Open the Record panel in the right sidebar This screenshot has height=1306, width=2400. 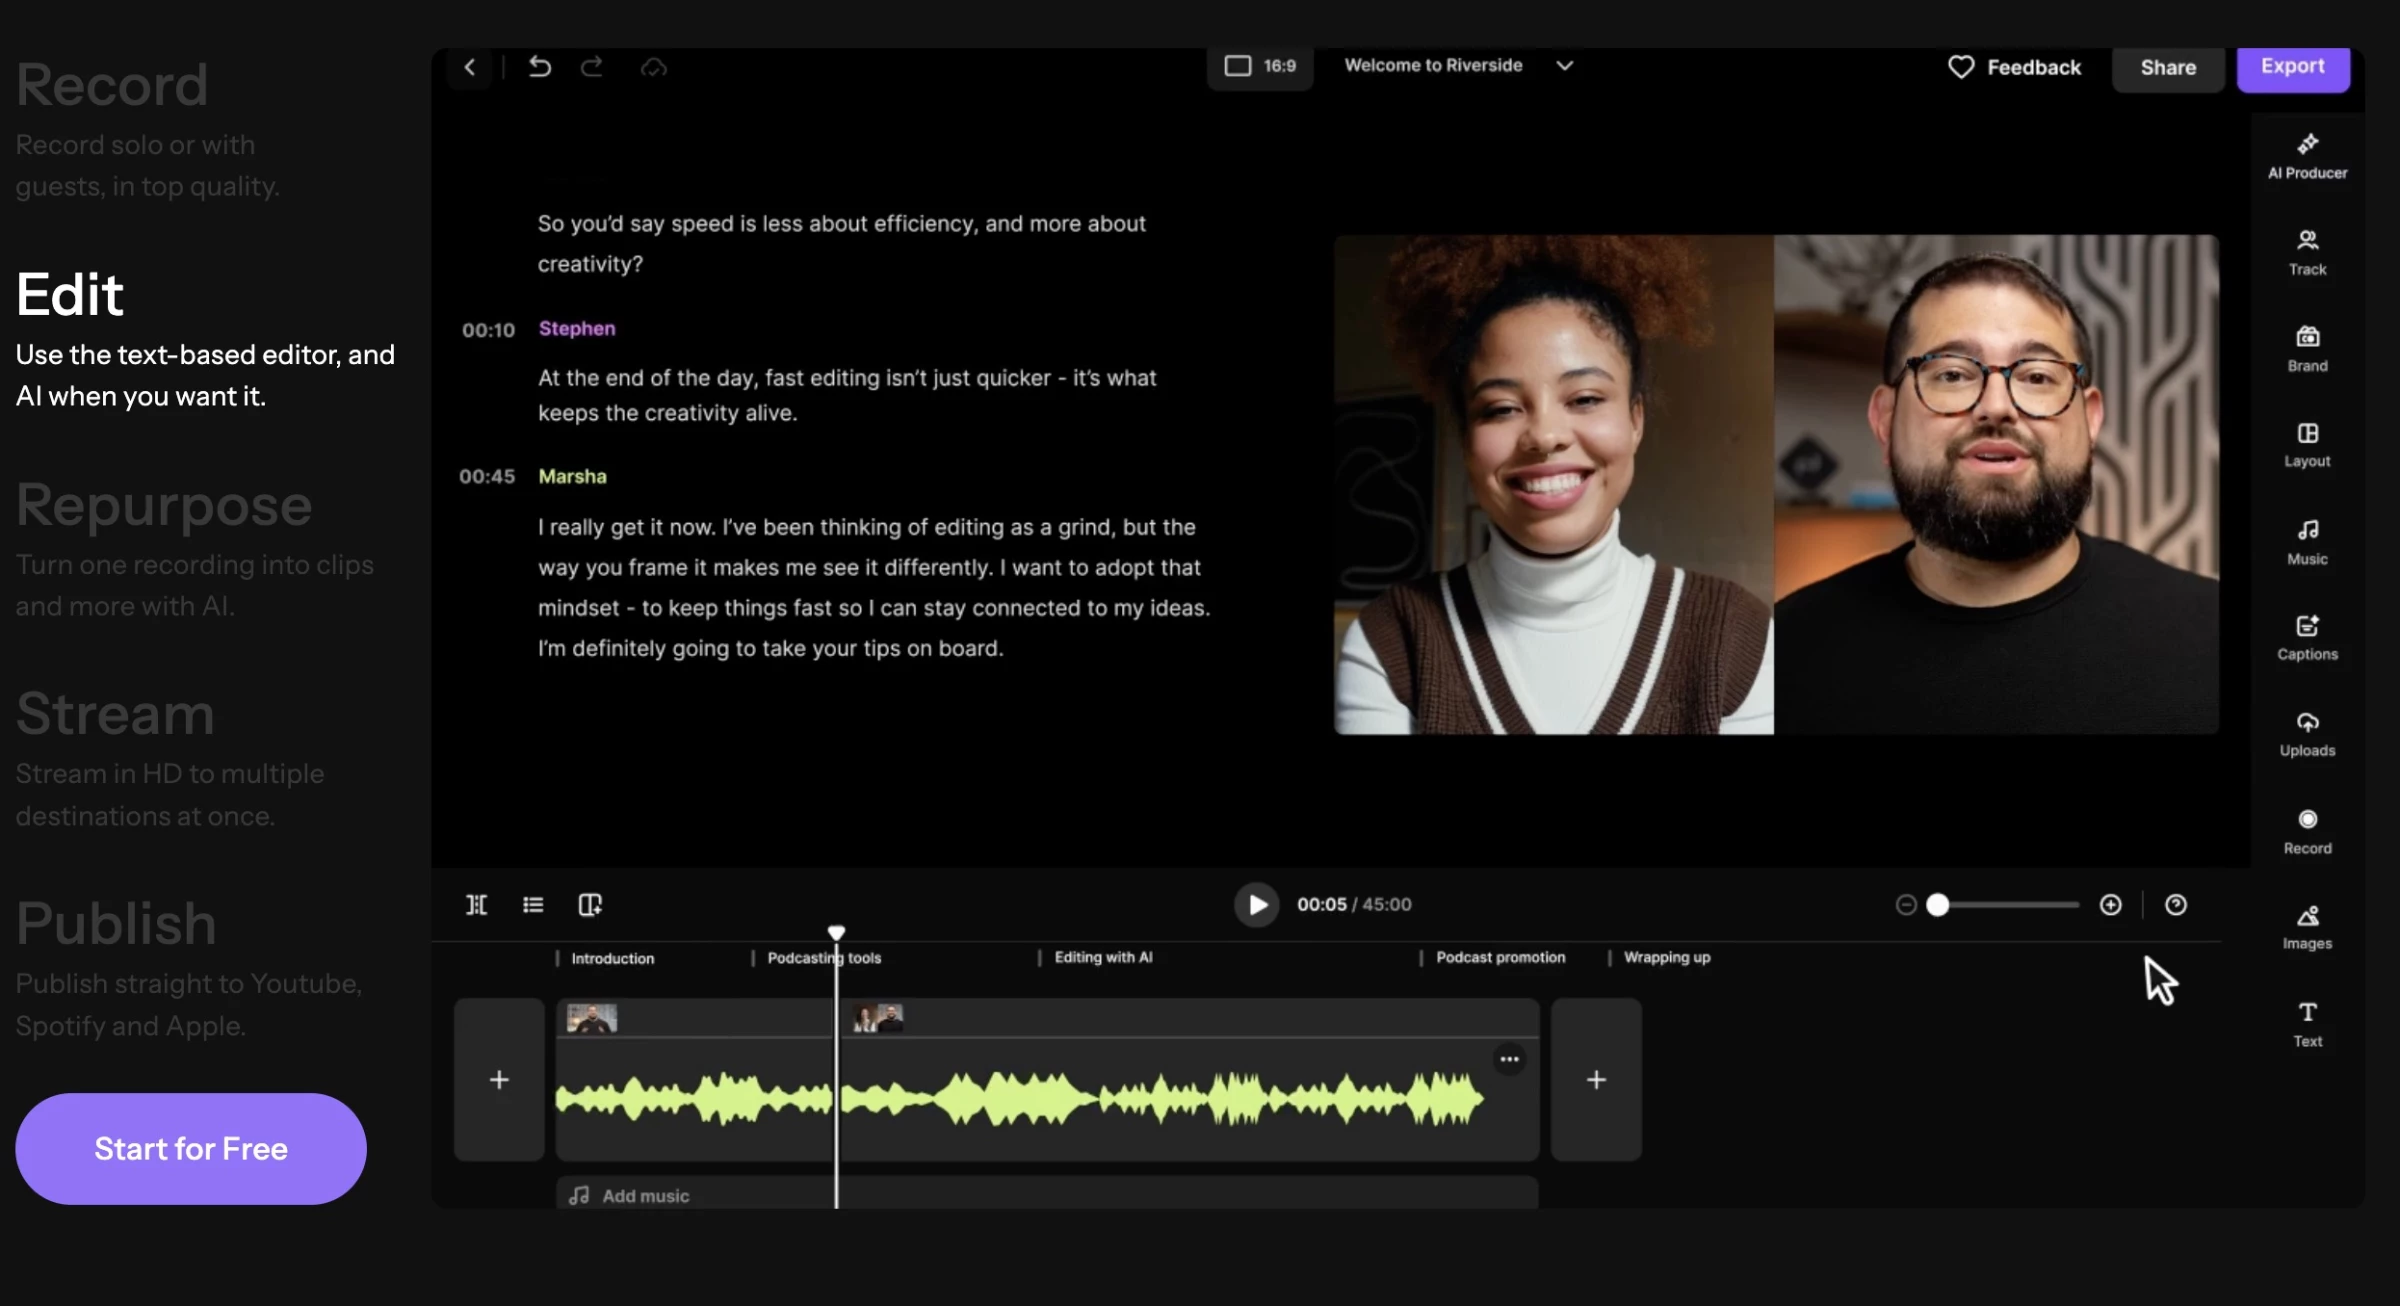2307,832
